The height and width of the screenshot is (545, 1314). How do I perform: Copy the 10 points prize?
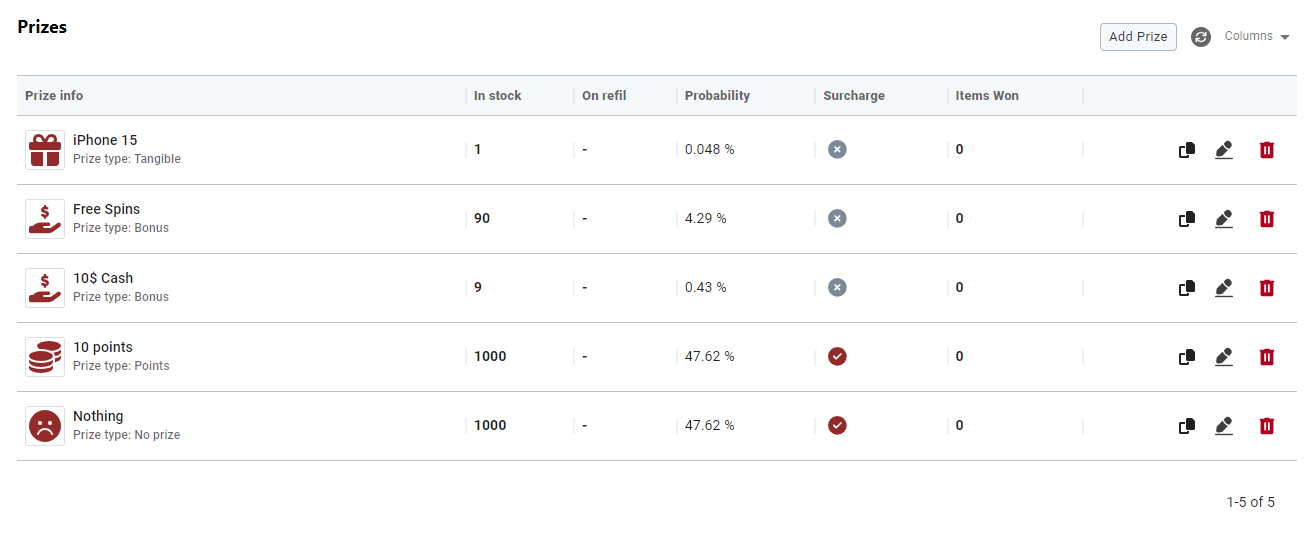click(1187, 357)
